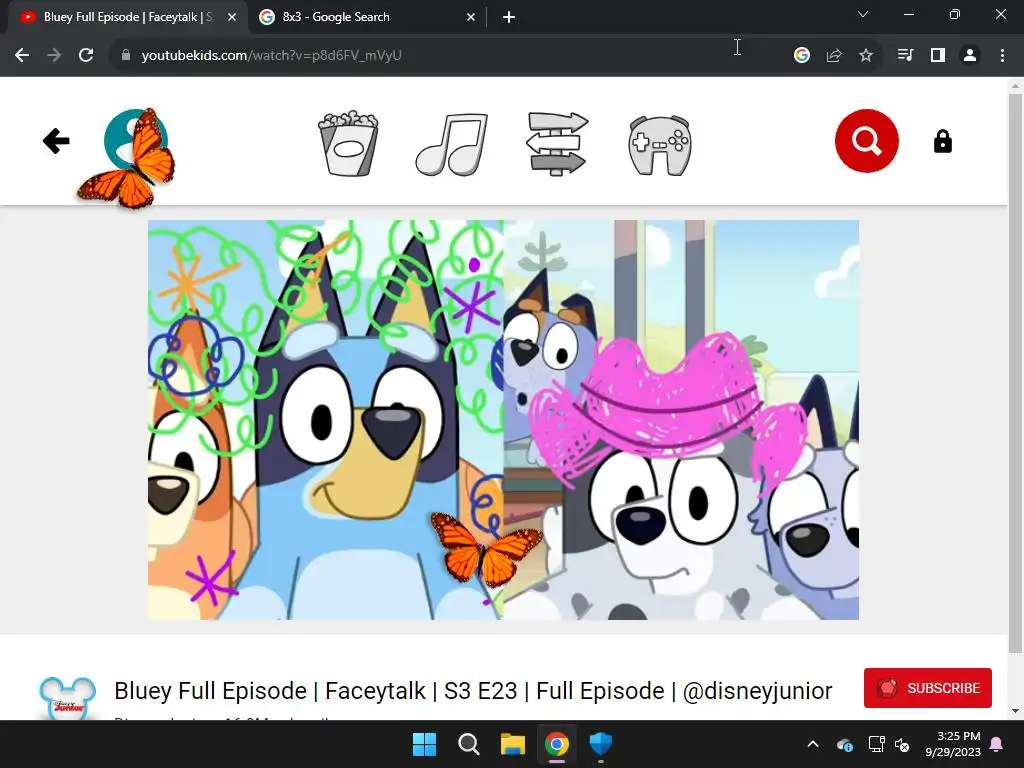
Task: Click the red search button
Action: 867,141
